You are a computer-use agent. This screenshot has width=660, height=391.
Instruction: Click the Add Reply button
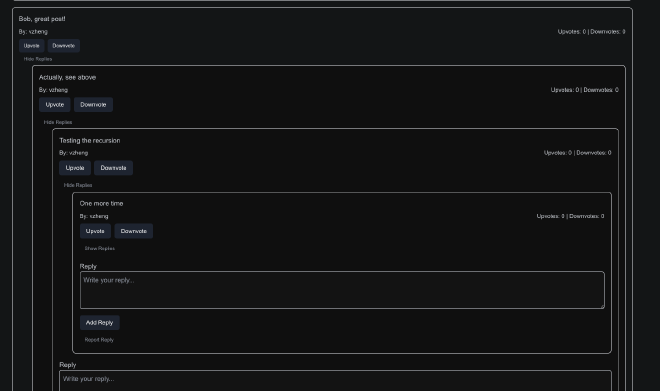100,323
